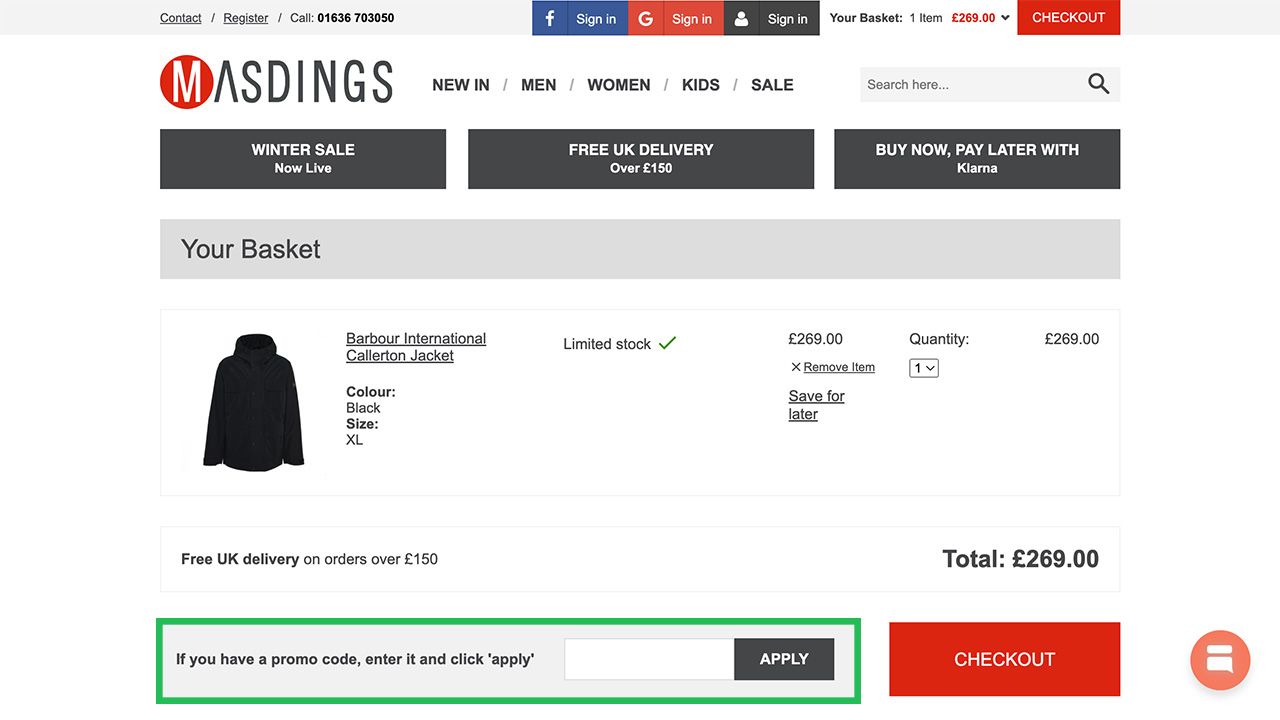
Task: Click the basket amount £269.00 in header
Action: pos(973,18)
